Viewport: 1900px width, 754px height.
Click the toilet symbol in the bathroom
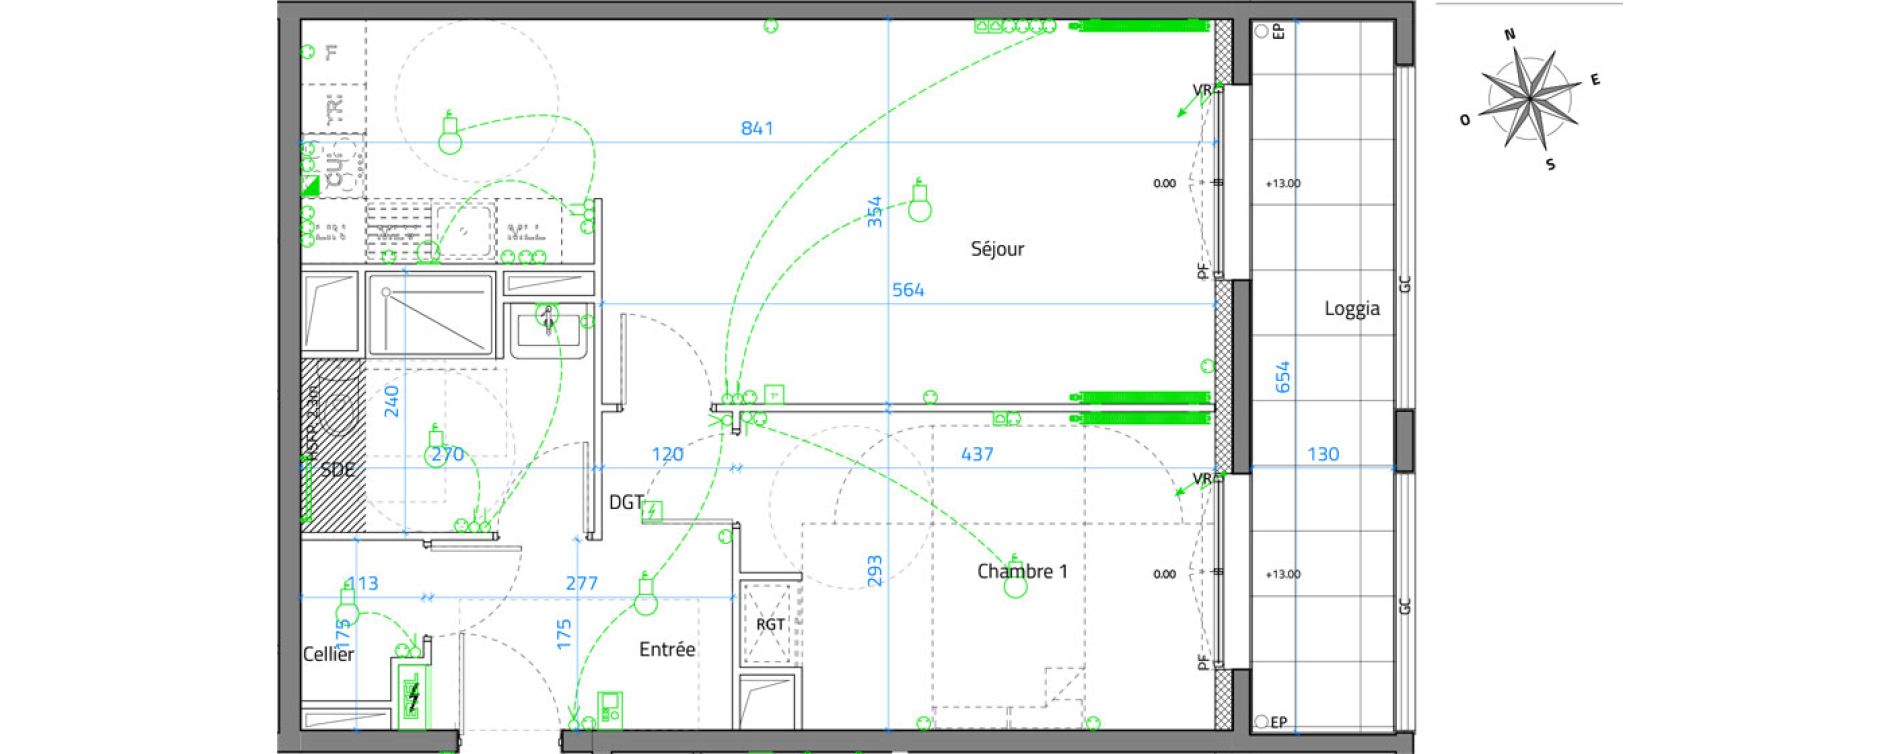pyautogui.click(x=339, y=400)
